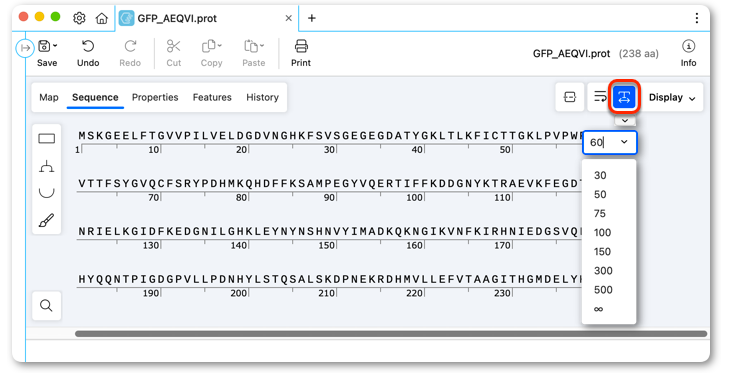This screenshot has width=731, height=373.
Task: Choose 100 from the width list
Action: pyautogui.click(x=602, y=232)
